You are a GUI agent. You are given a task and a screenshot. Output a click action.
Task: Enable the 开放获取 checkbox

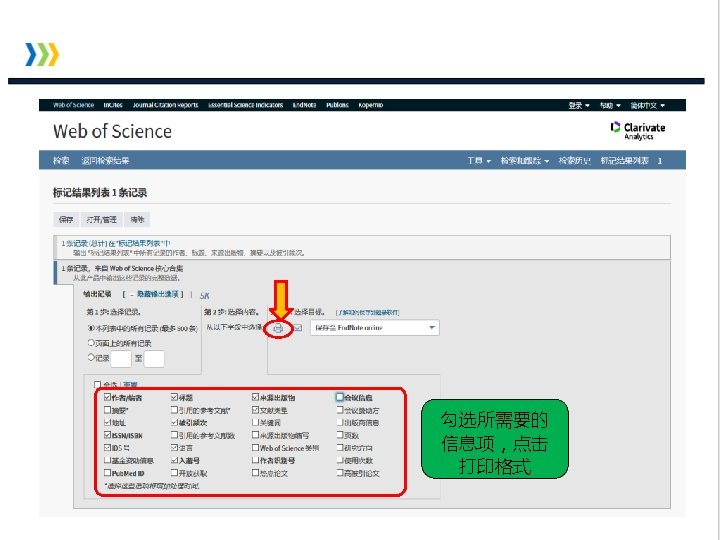pos(174,472)
